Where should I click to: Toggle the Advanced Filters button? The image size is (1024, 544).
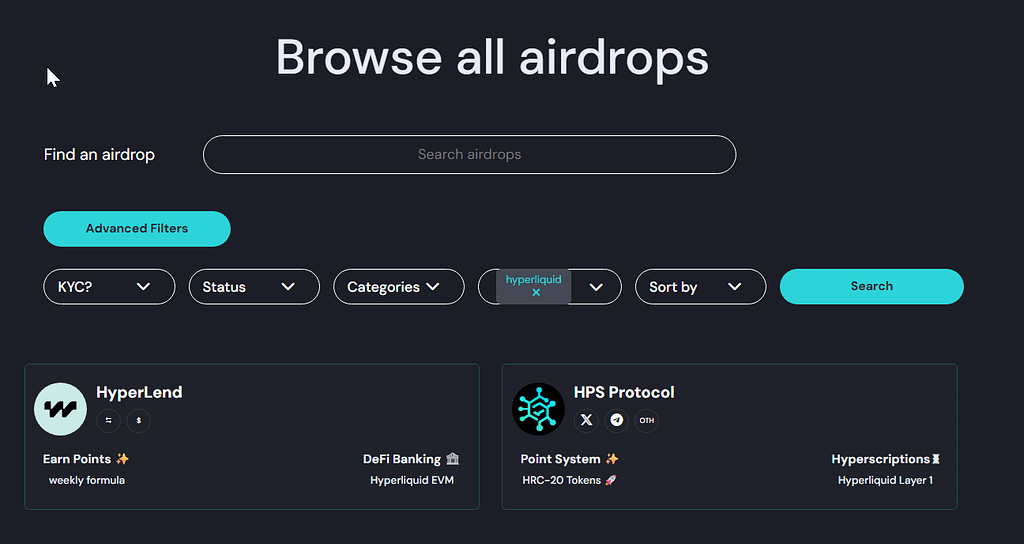point(136,229)
